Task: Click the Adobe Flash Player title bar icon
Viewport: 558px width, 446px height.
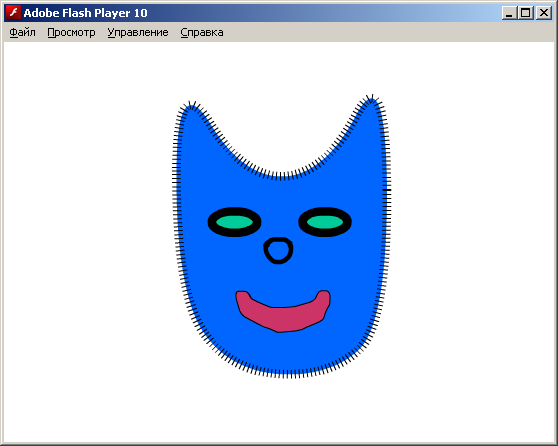Action: click(13, 13)
